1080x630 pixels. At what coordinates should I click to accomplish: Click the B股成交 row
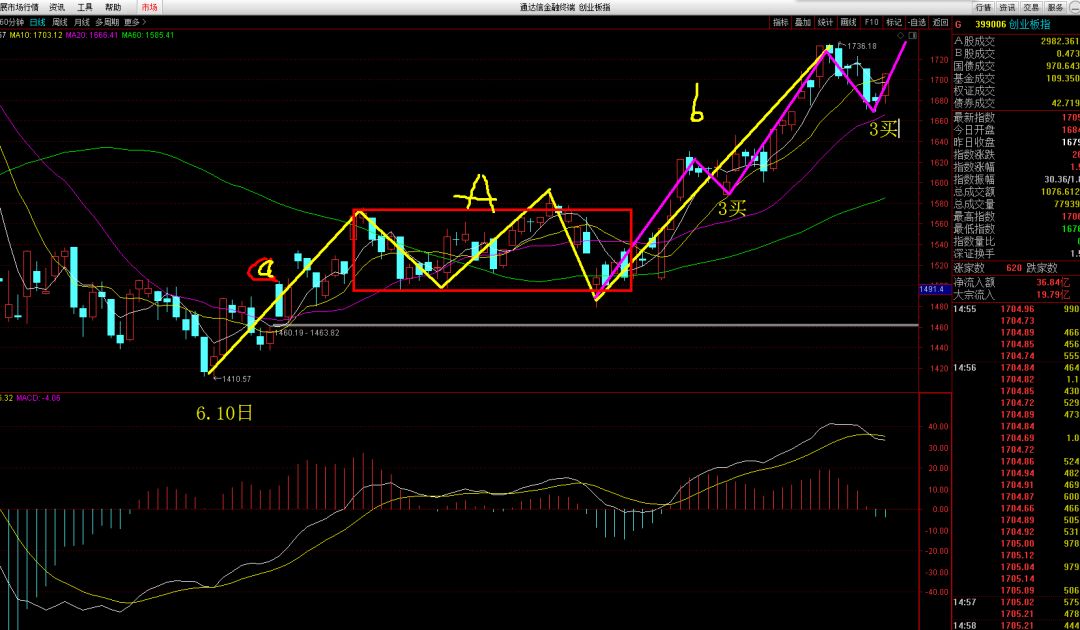(1016, 54)
